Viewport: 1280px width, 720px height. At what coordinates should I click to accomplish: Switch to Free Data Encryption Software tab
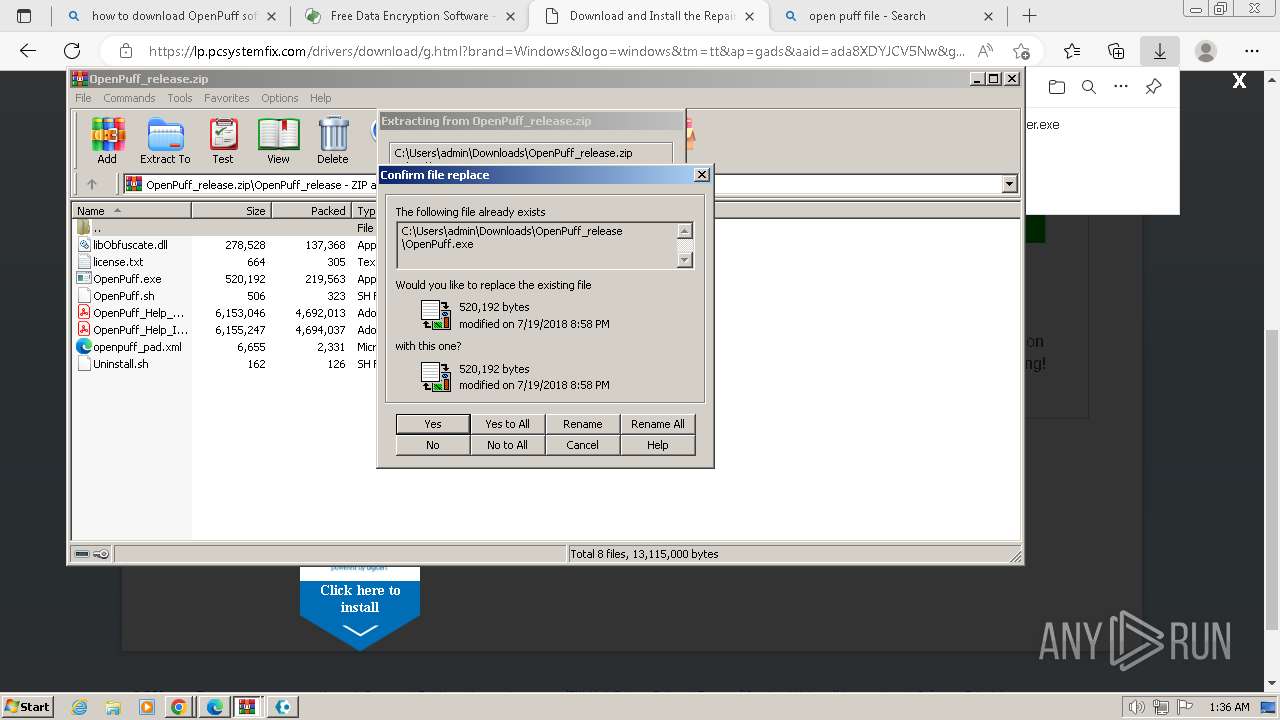[x=408, y=16]
